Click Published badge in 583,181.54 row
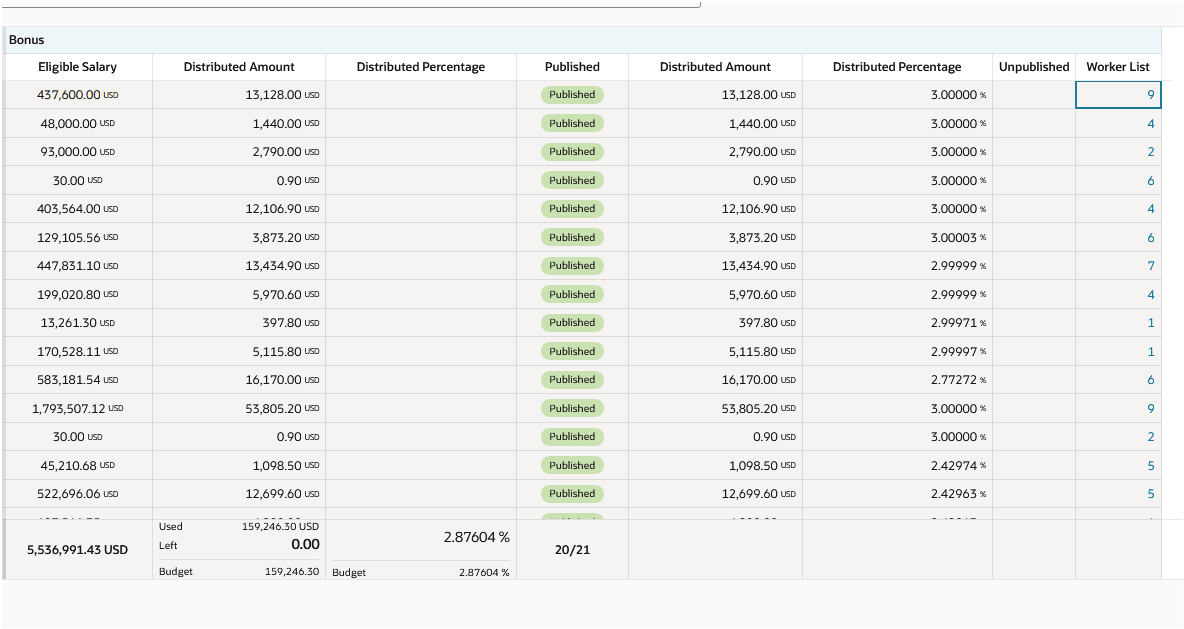The image size is (1184, 629). tap(572, 380)
